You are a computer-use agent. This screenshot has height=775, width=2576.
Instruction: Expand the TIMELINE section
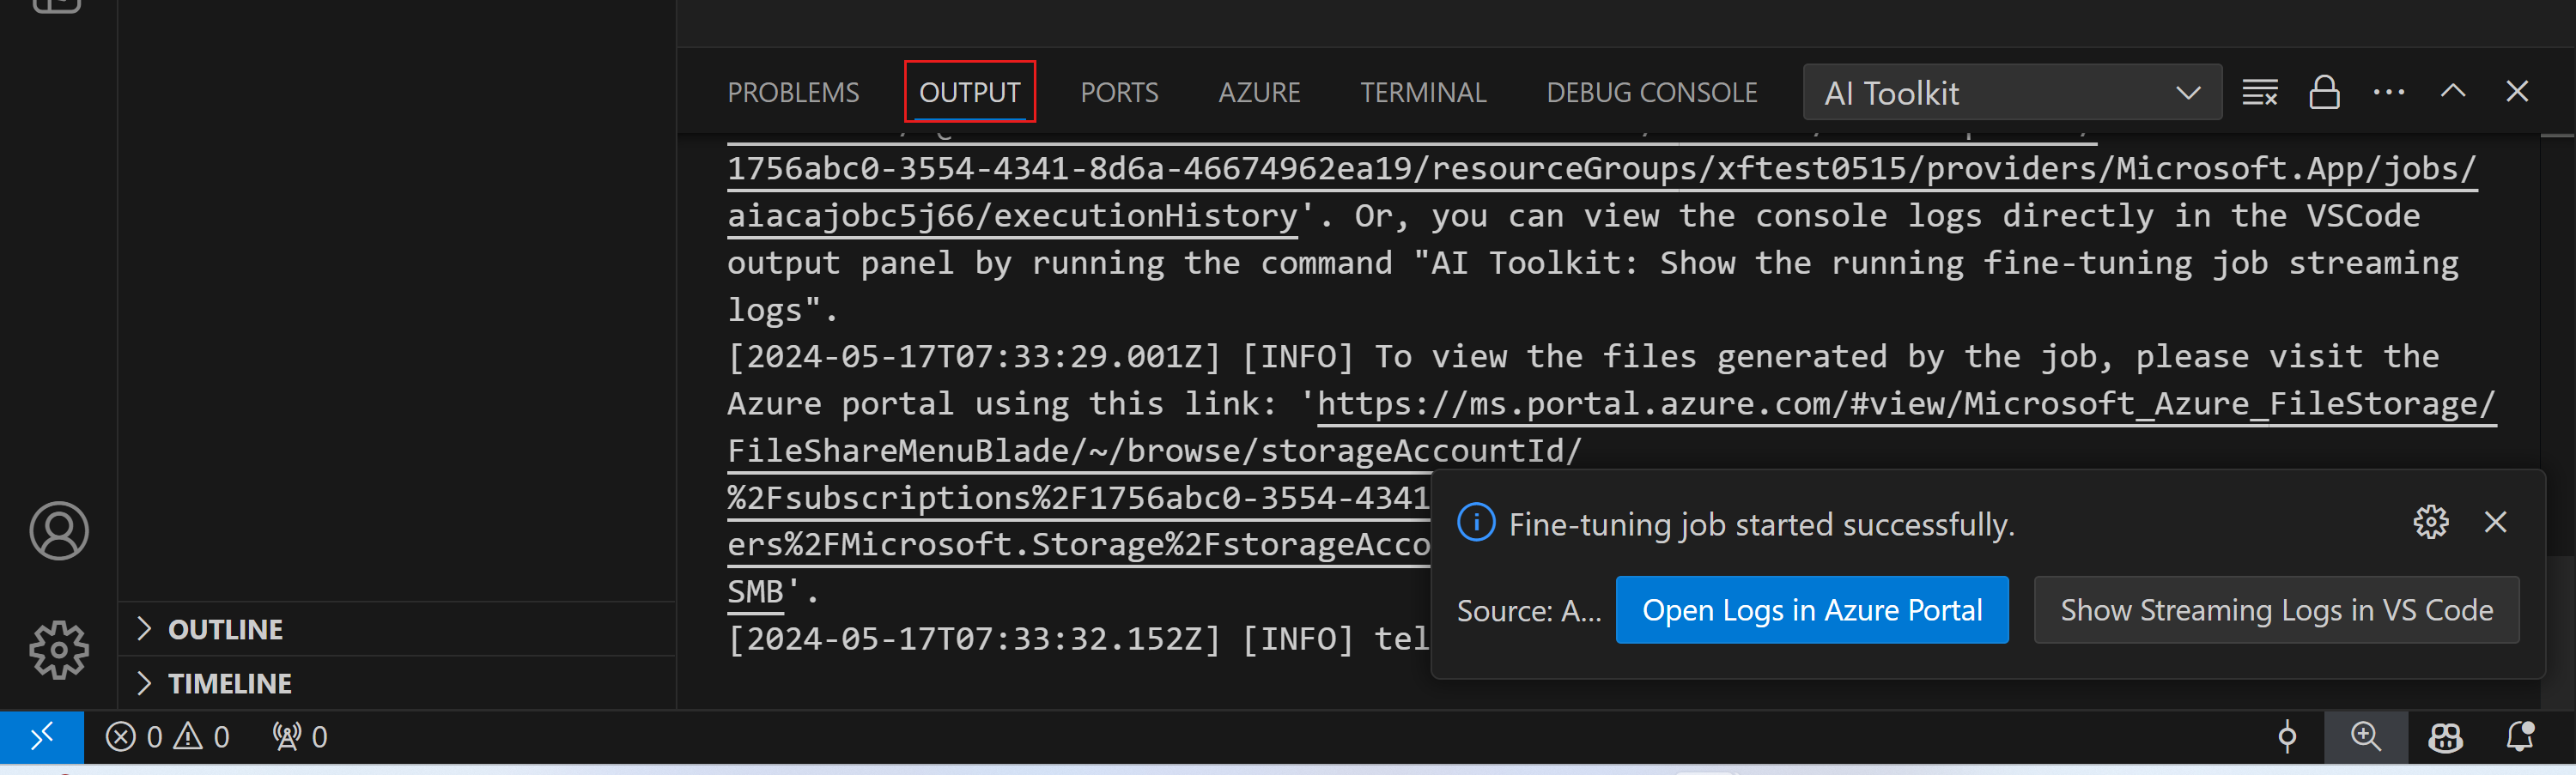(229, 683)
